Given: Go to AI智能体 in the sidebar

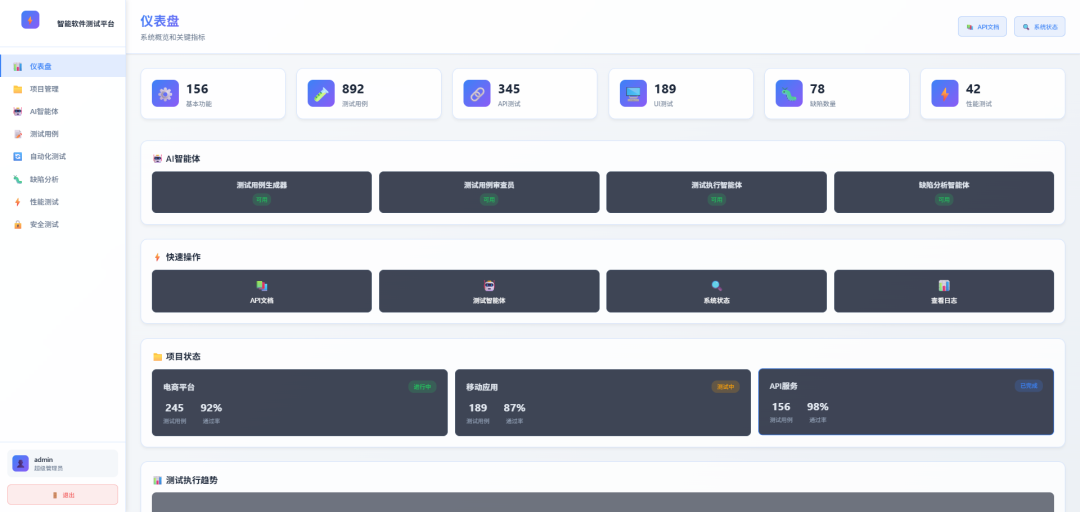Looking at the screenshot, I should click(63, 112).
